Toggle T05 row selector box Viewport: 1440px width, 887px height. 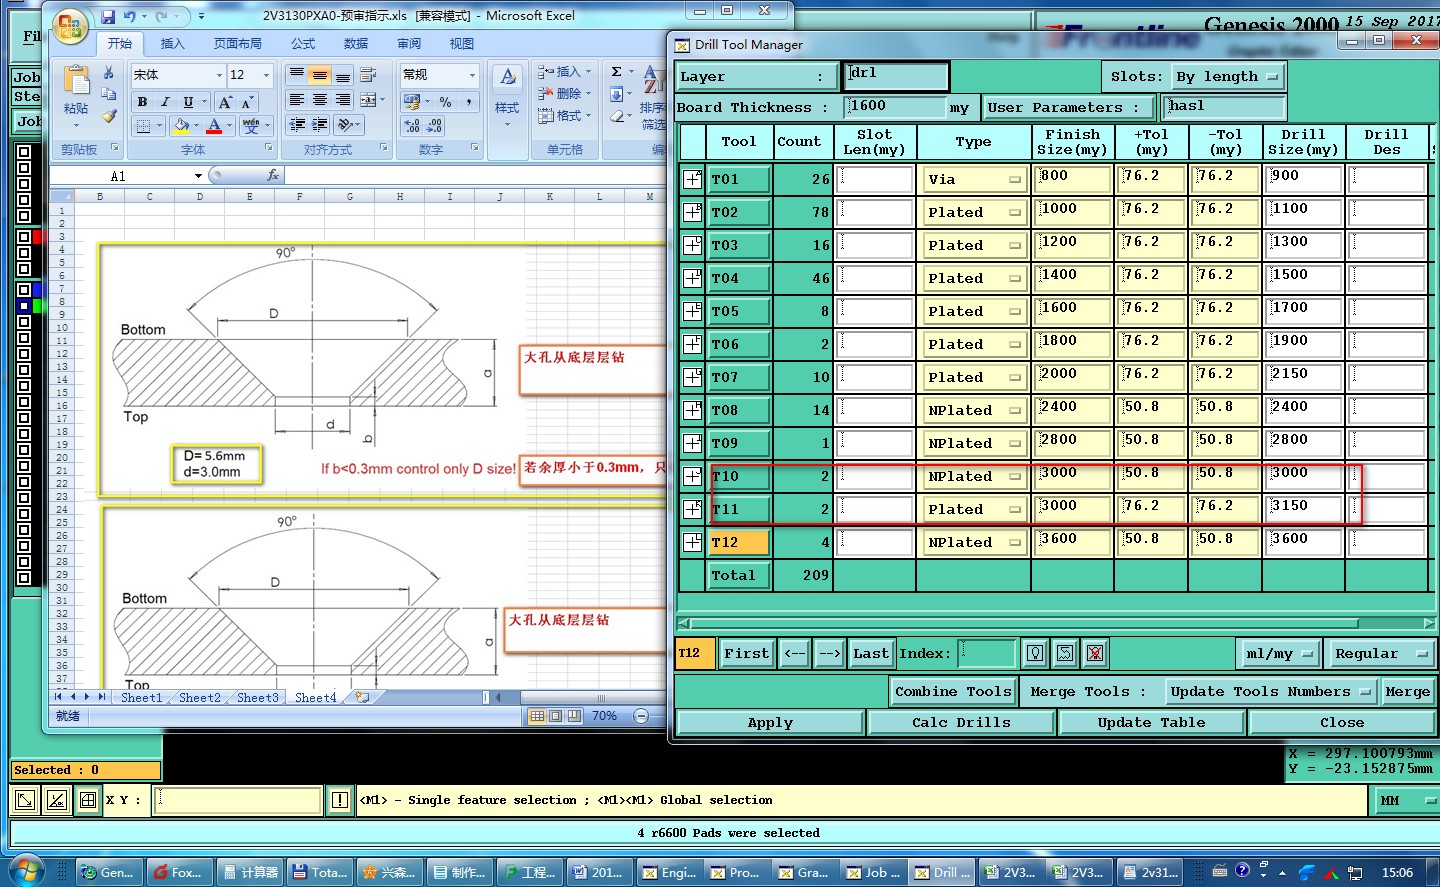point(692,311)
